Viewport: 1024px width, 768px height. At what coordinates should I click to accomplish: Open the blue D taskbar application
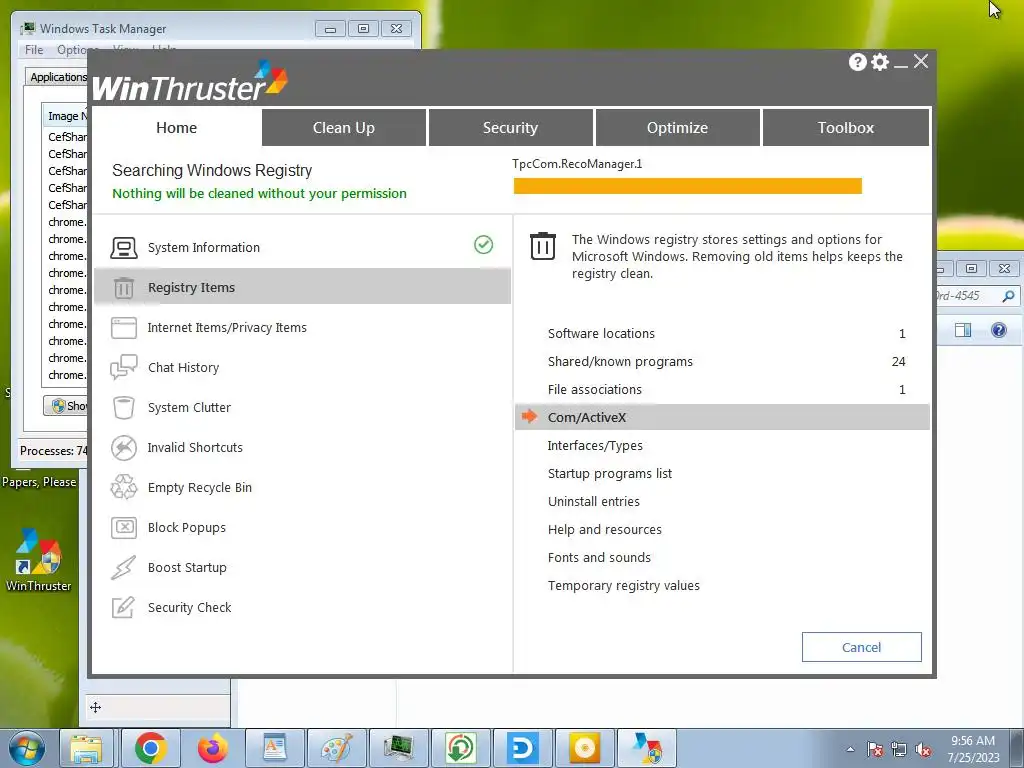tap(522, 748)
